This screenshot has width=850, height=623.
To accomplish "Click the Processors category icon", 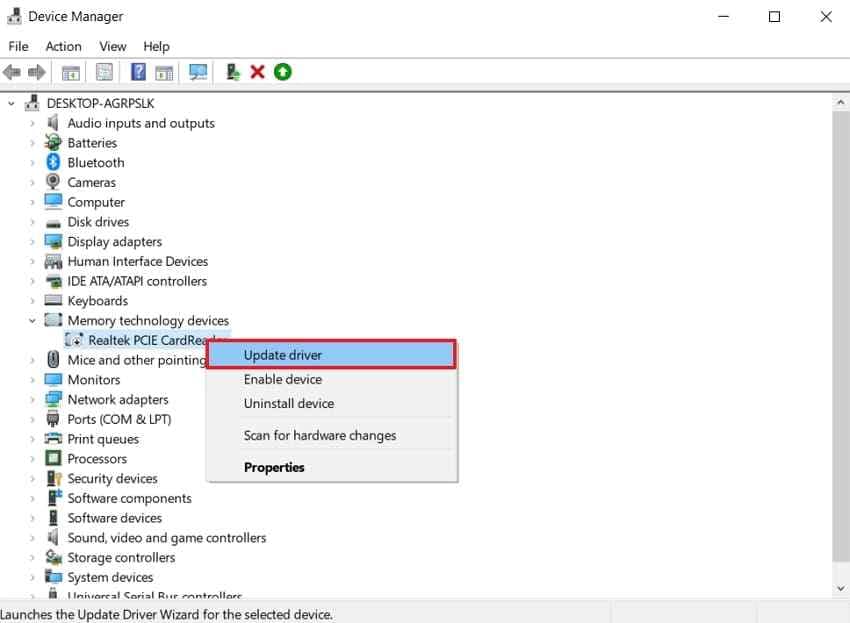I will coord(53,458).
